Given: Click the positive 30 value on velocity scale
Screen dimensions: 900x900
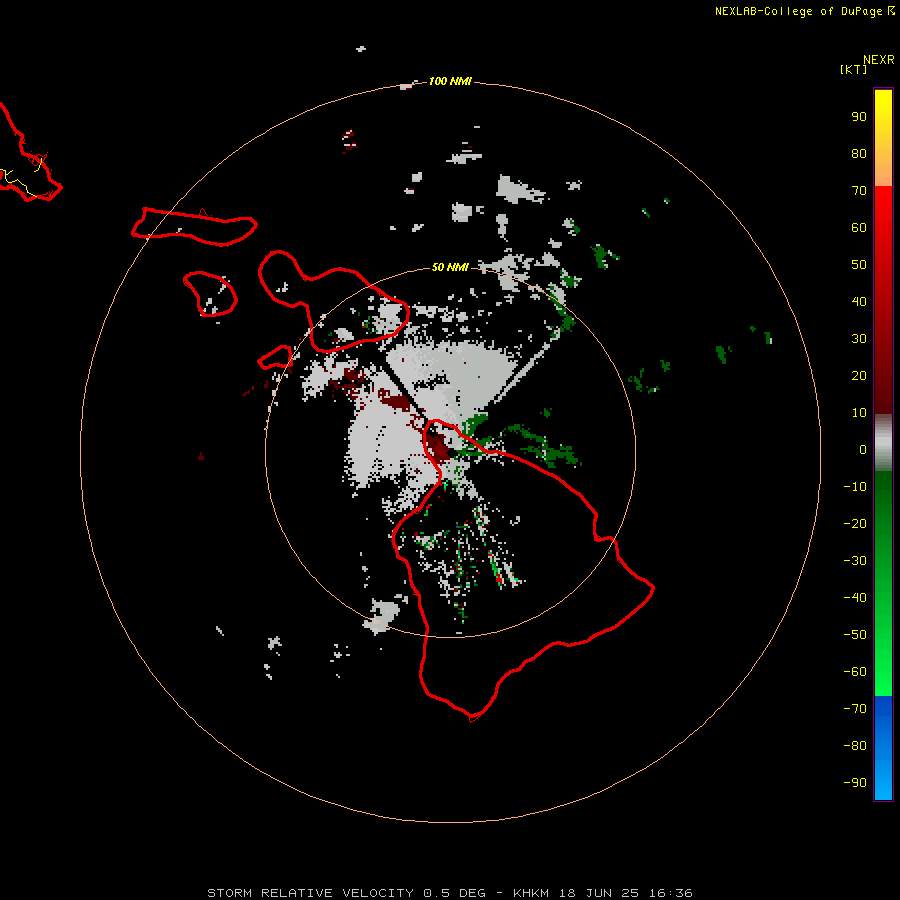Looking at the screenshot, I should click(x=859, y=339).
